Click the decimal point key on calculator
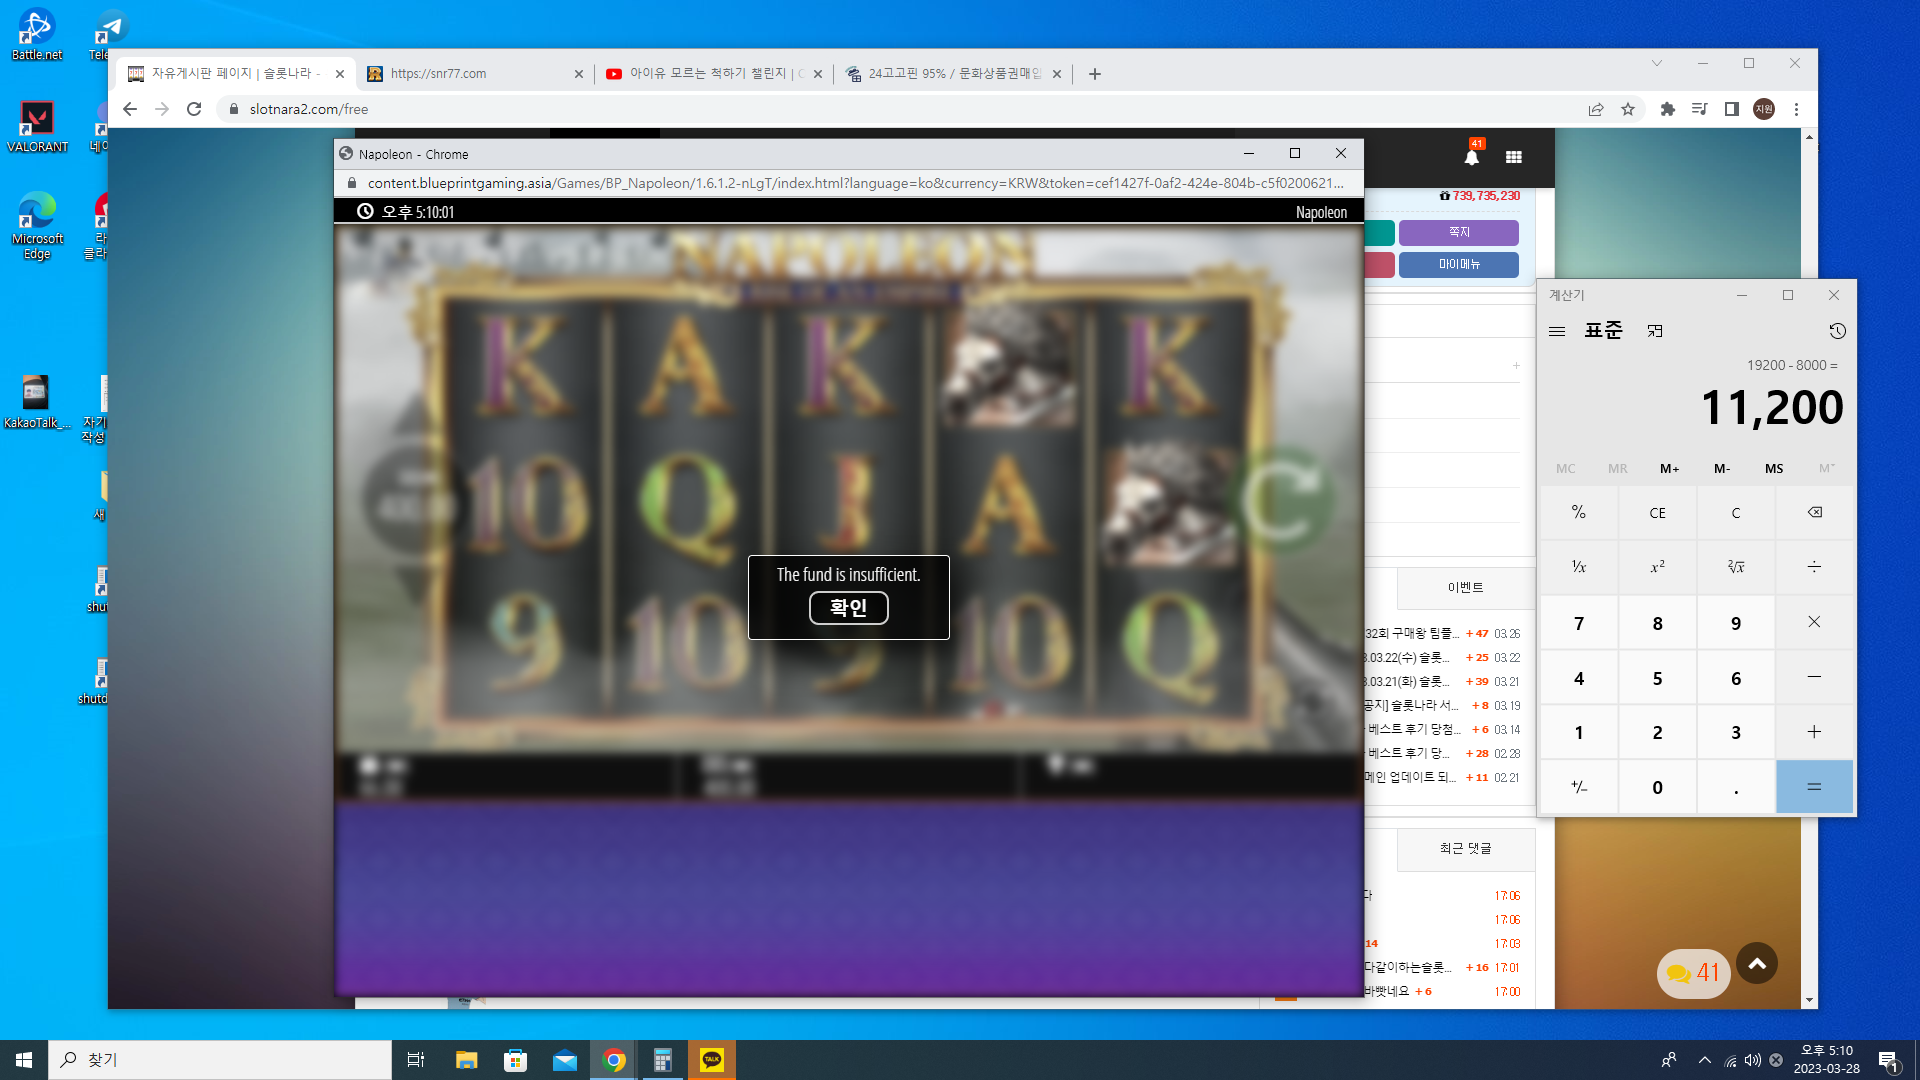 tap(1736, 787)
